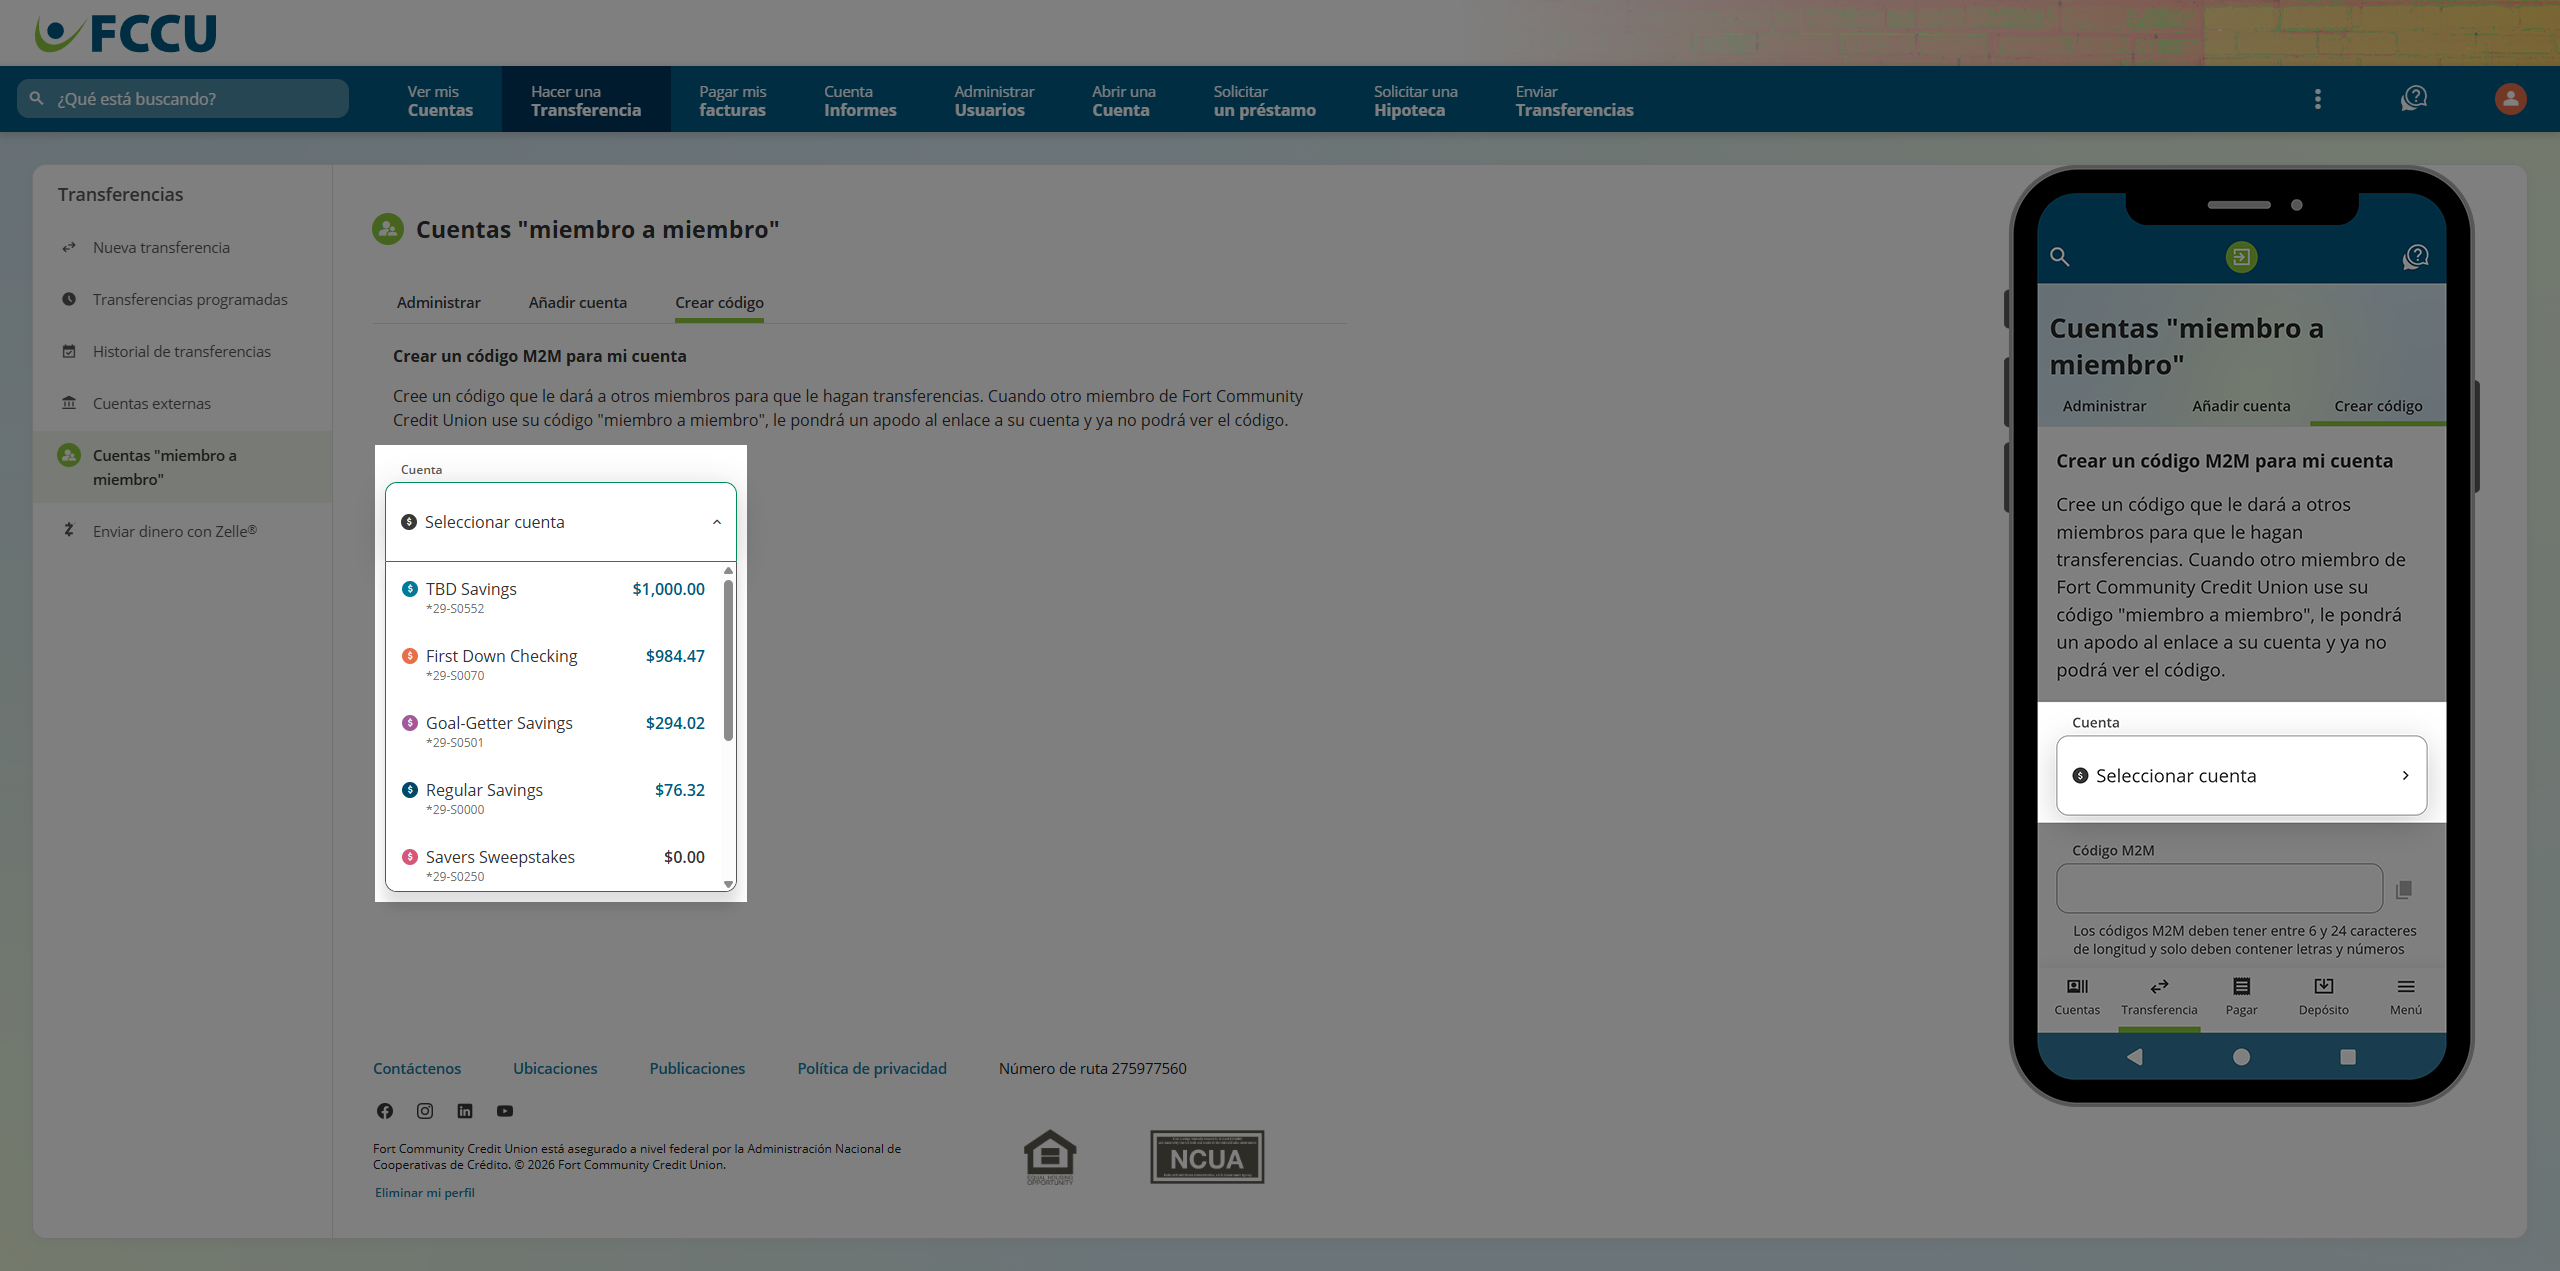Open Enviar dinero con Zelle
The height and width of the screenshot is (1271, 2560).
click(x=175, y=531)
